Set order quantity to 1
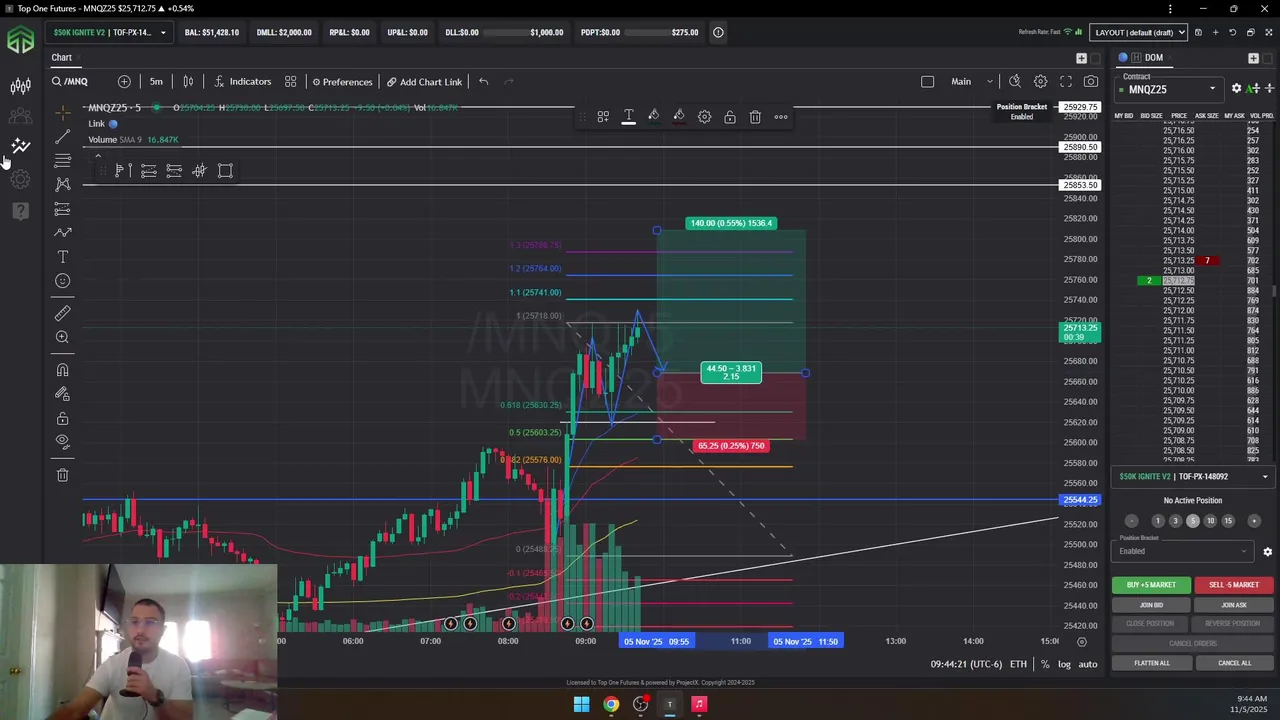This screenshot has width=1280, height=720. (1157, 521)
